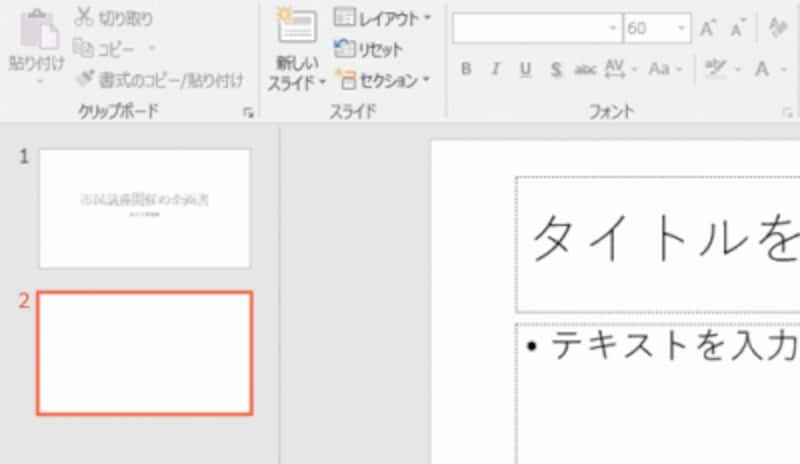The image size is (800, 464).
Task: Activate Format Painter (書式のコピー/貼り付け)
Action: click(x=160, y=80)
